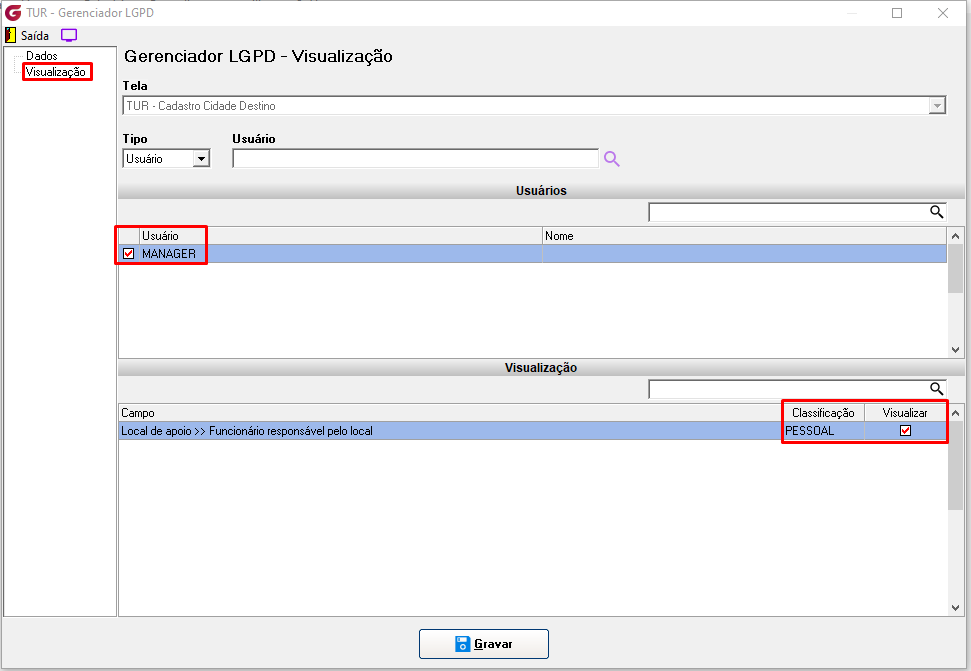Select Visualização in the left tree
The width and height of the screenshot is (971, 671).
point(56,72)
